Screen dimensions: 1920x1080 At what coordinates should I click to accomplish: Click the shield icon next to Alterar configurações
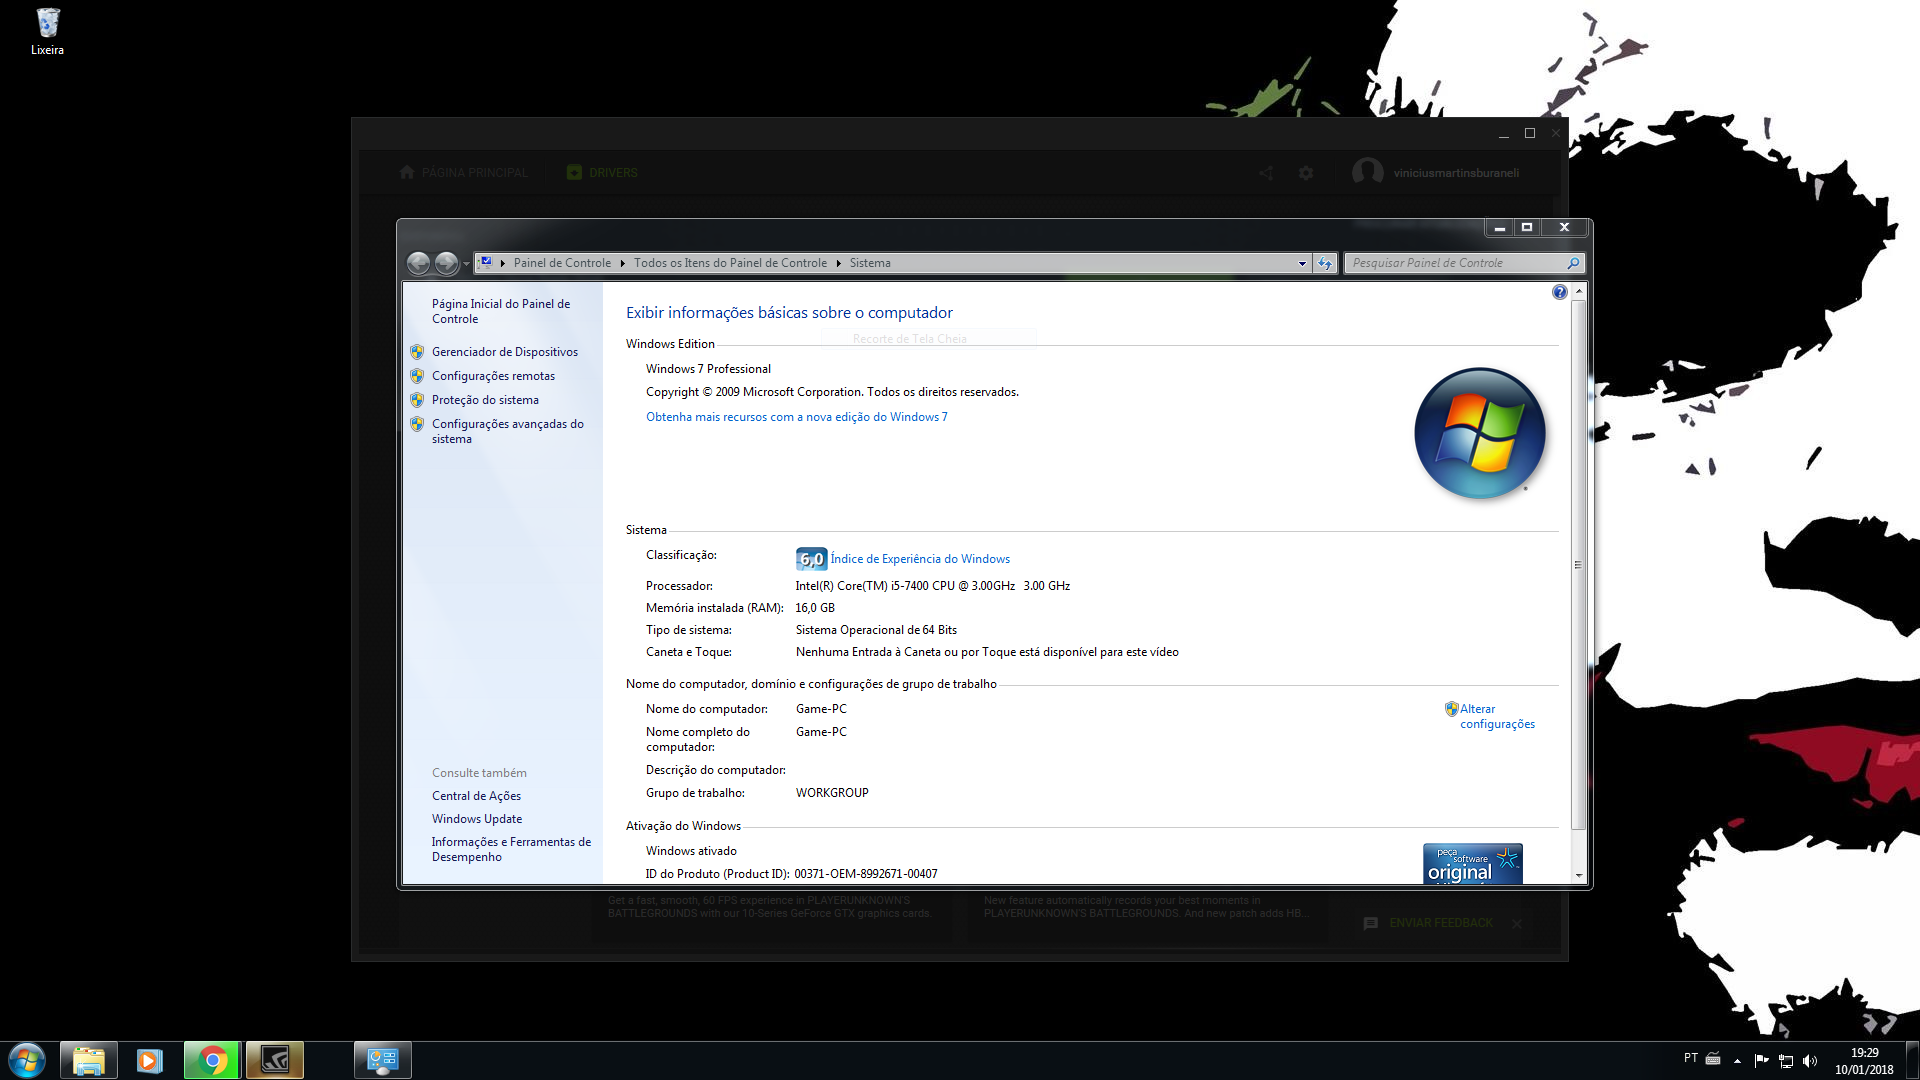pyautogui.click(x=1451, y=709)
